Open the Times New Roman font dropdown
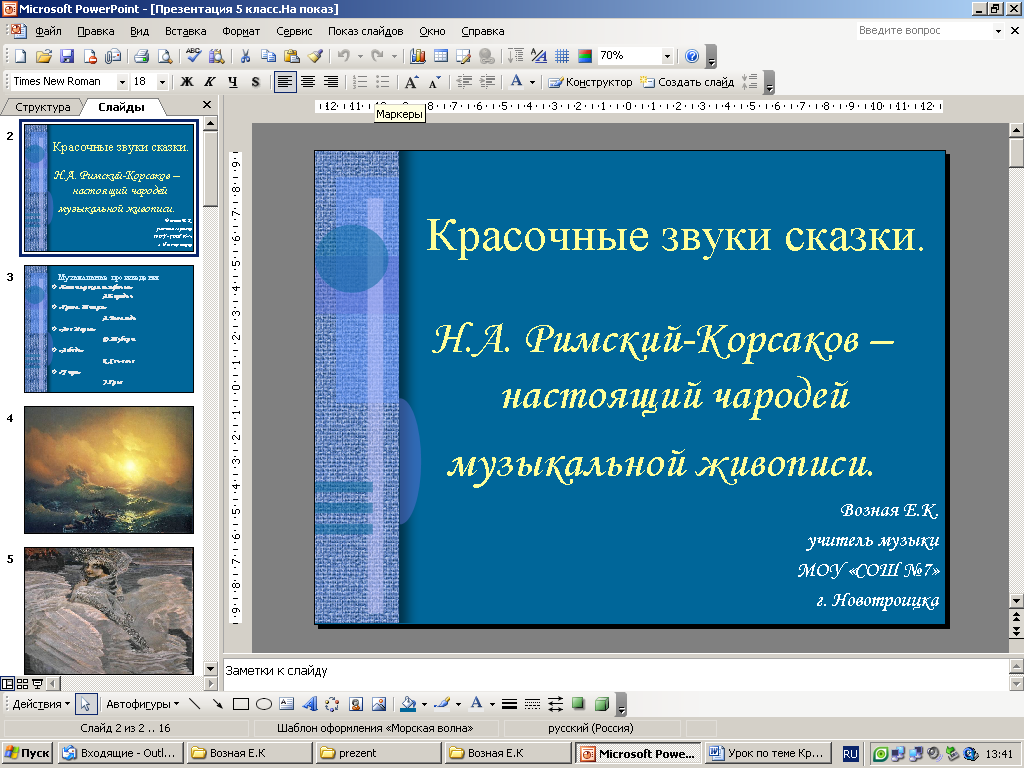1024x768 pixels. [x=122, y=82]
